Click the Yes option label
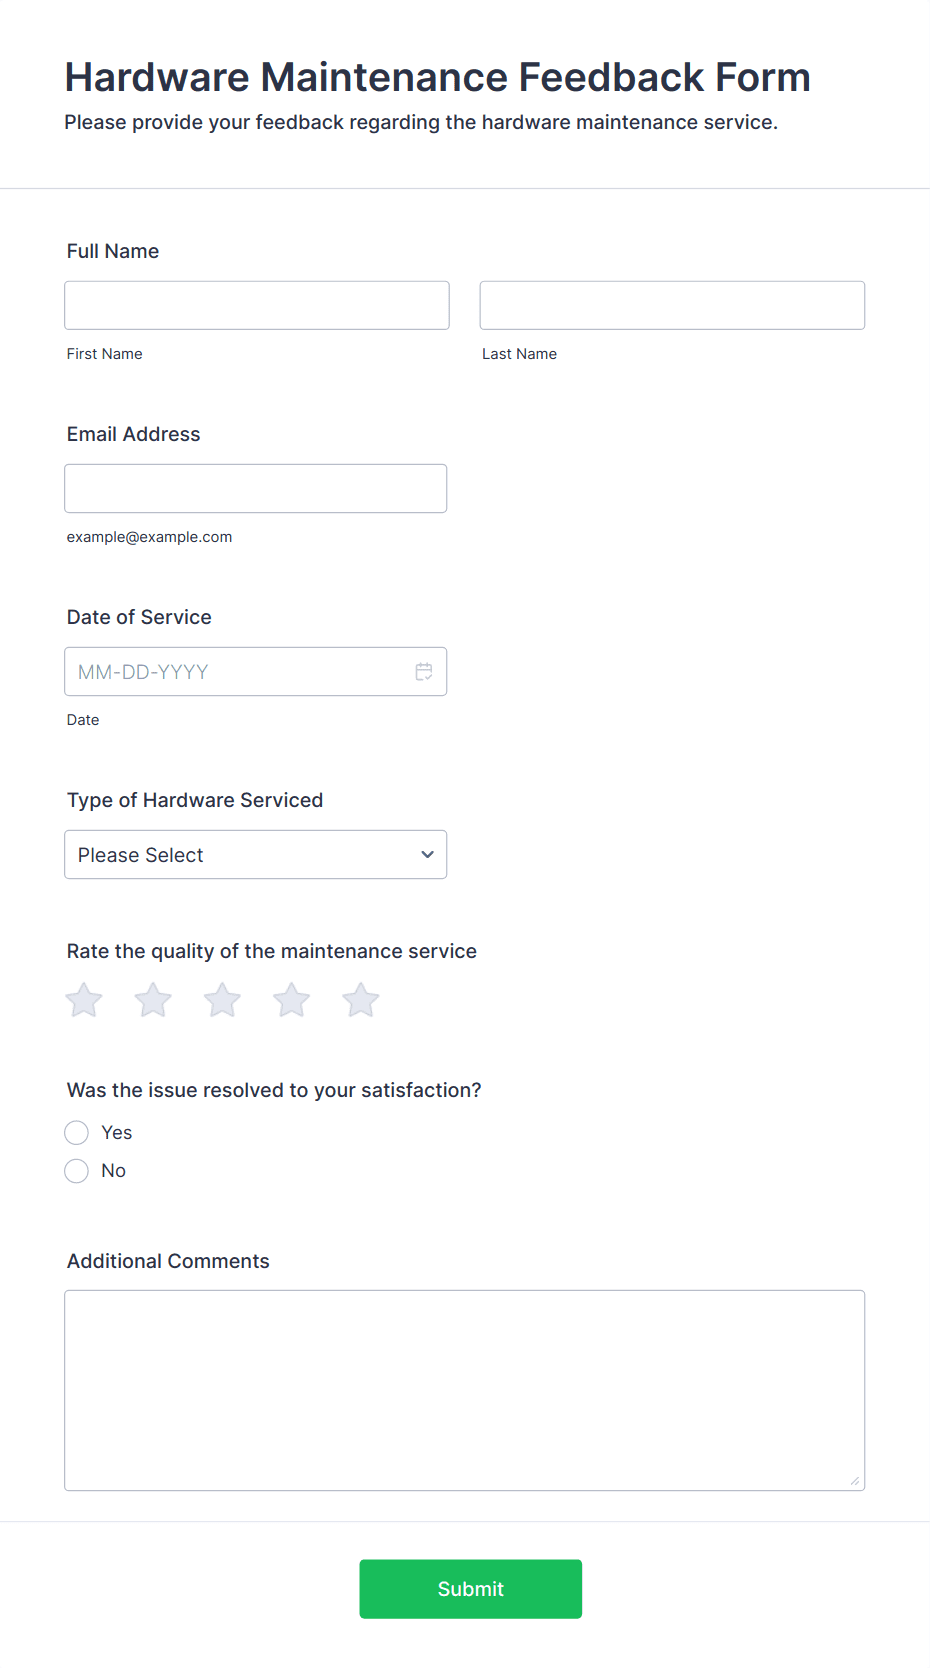 117,1133
